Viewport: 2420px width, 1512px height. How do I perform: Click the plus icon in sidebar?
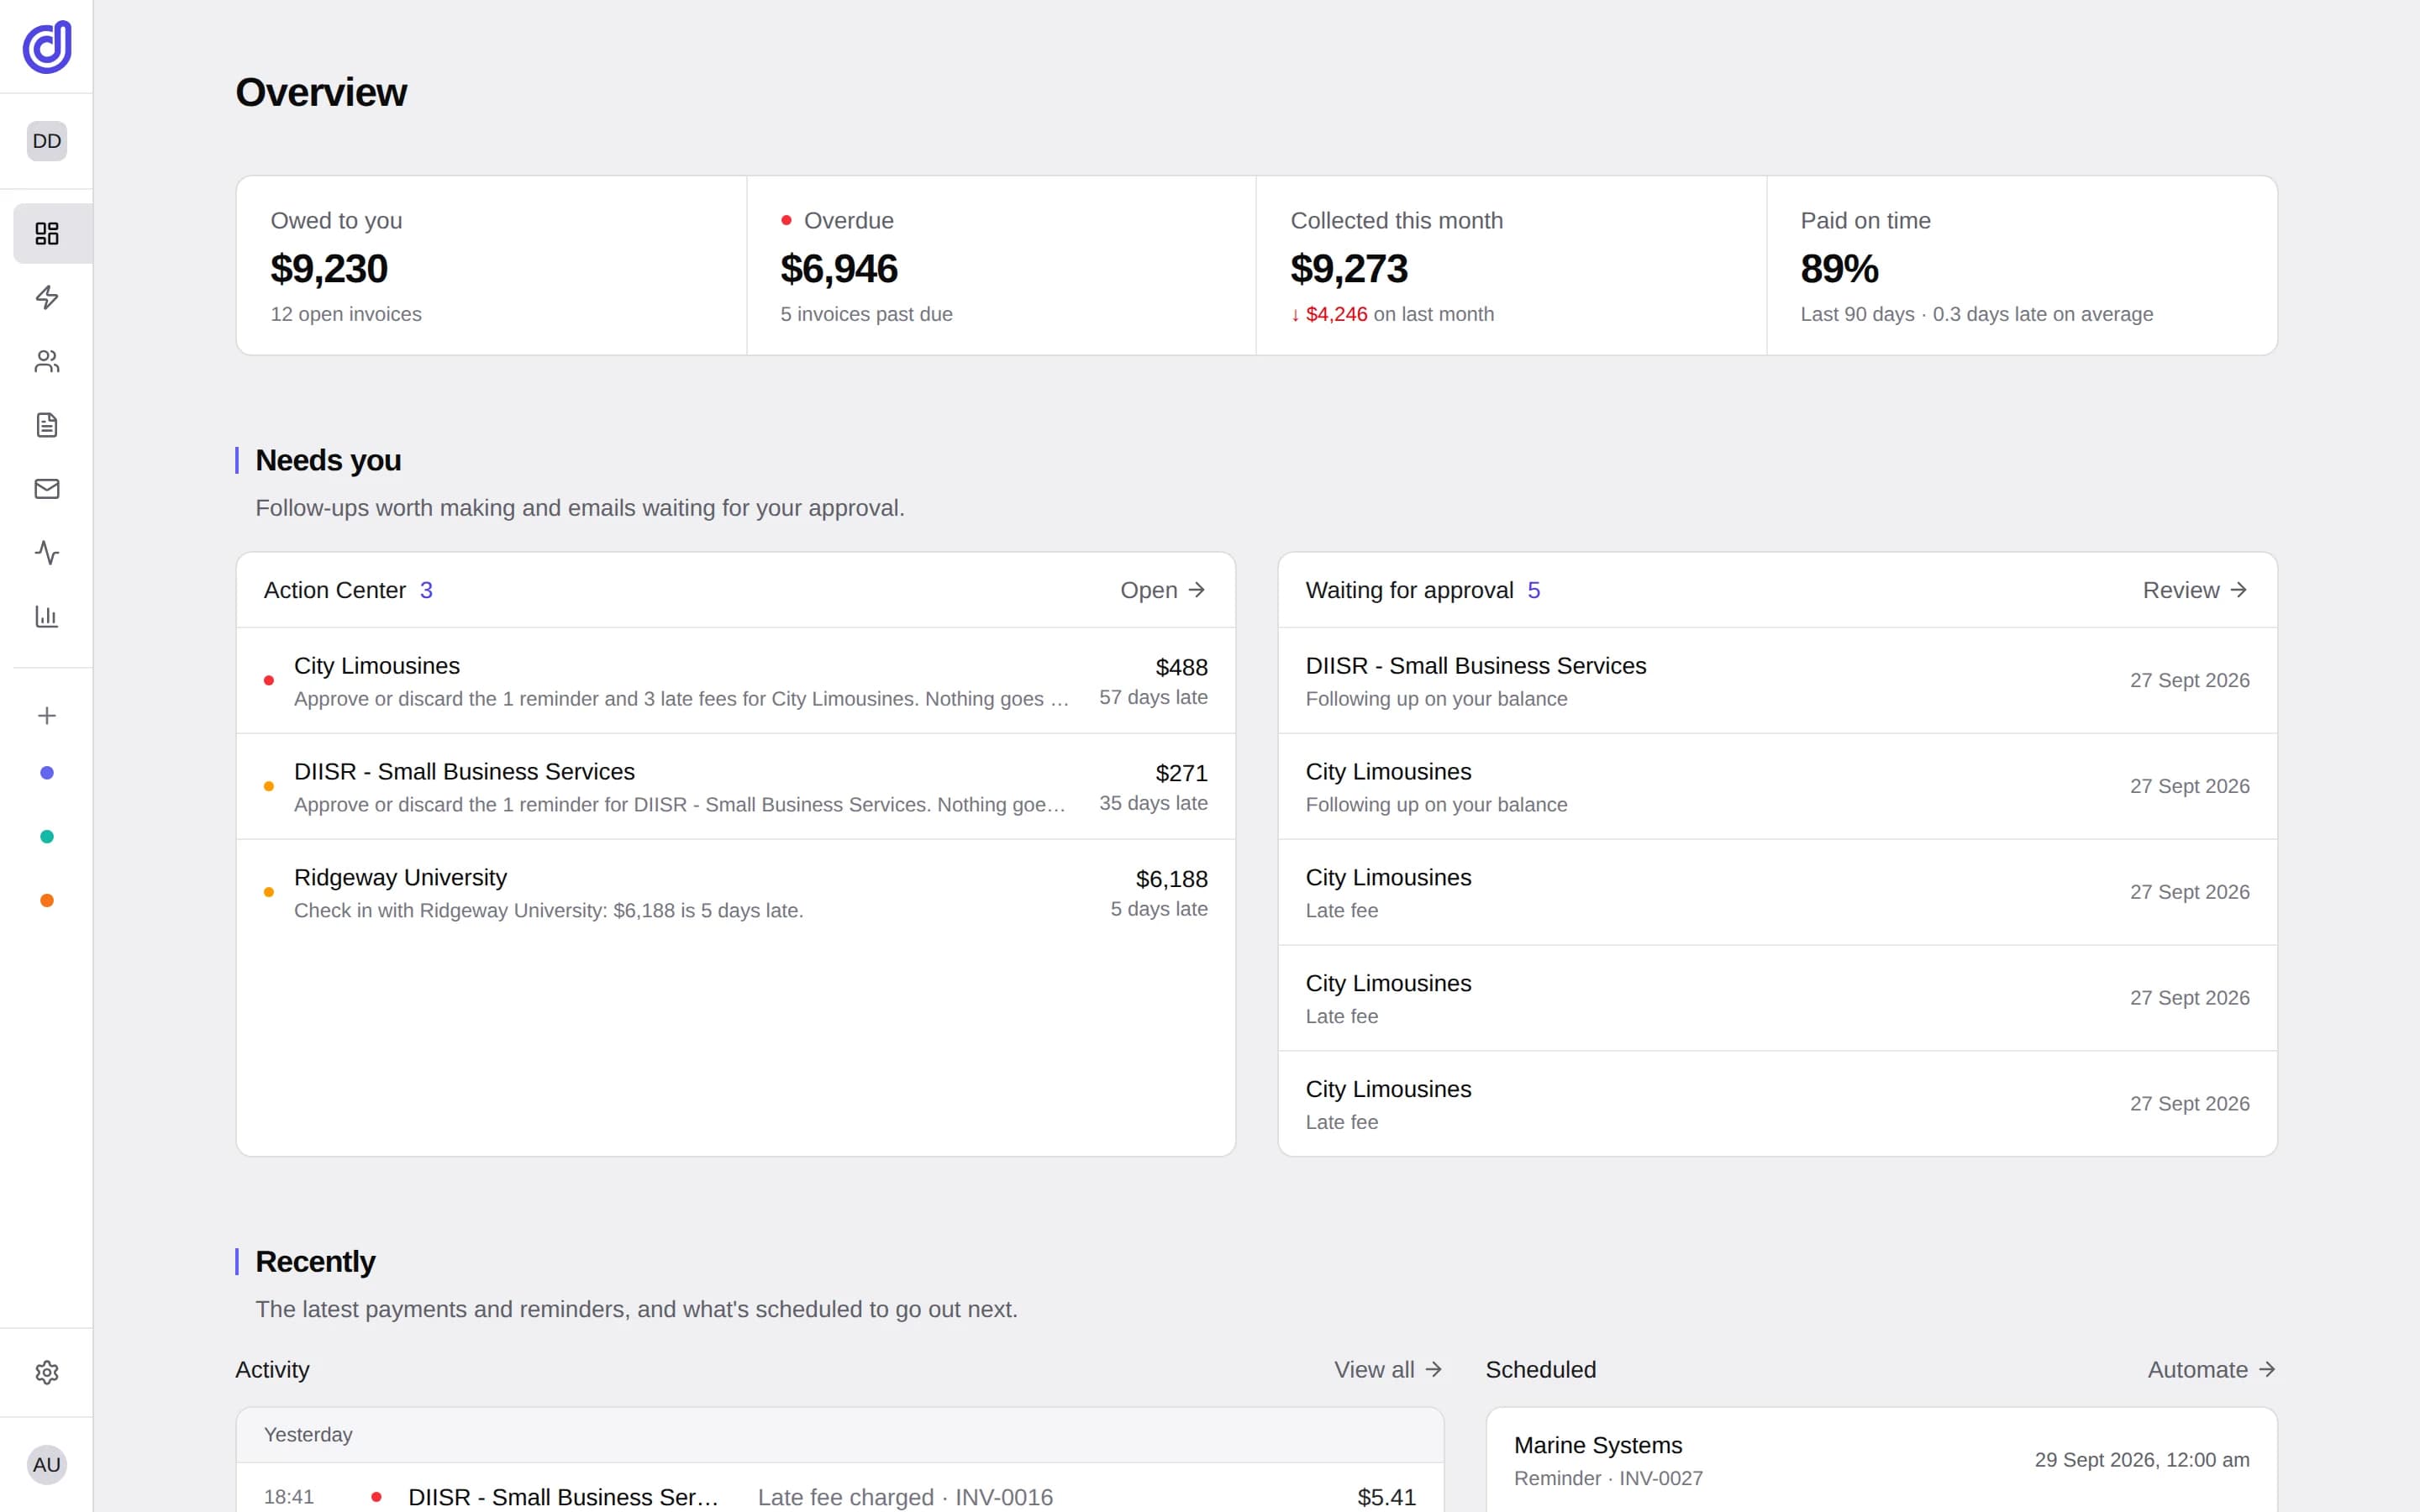pyautogui.click(x=47, y=716)
